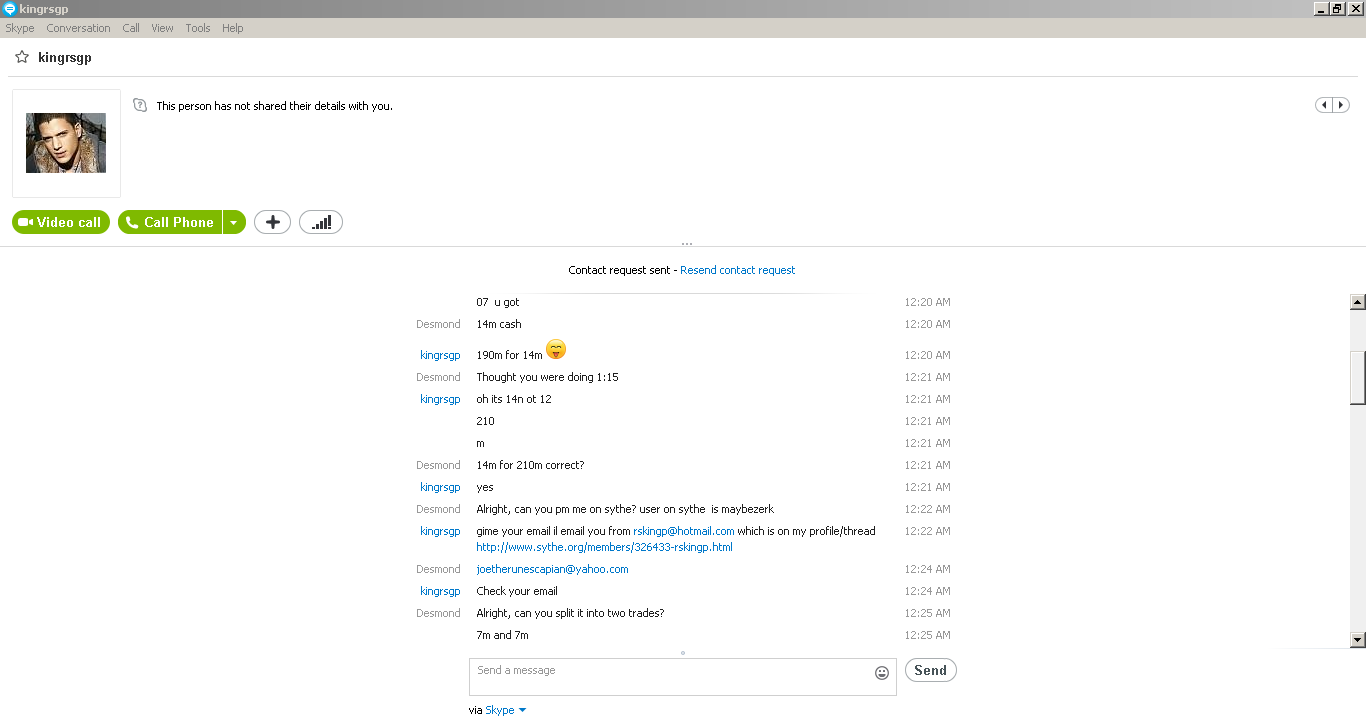Click the contact details info icon
1366x724 pixels.
[140, 105]
